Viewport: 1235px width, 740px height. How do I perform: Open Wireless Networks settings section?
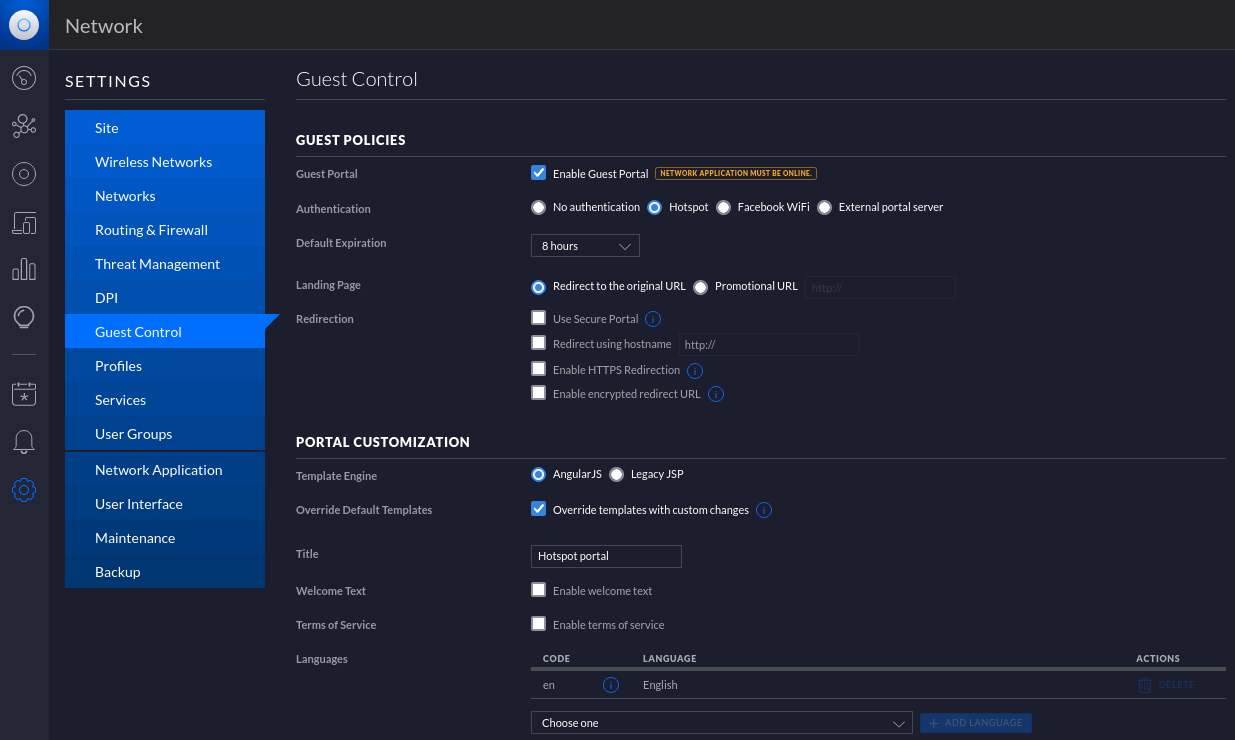coord(153,162)
